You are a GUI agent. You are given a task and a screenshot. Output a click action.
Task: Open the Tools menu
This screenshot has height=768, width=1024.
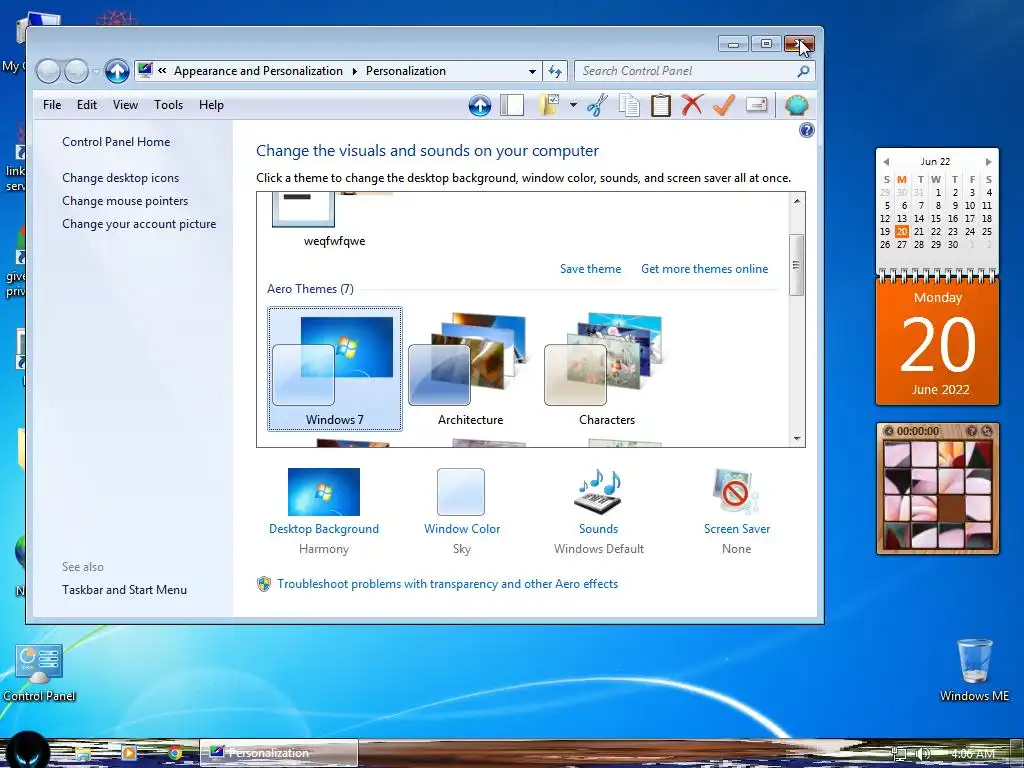click(168, 104)
